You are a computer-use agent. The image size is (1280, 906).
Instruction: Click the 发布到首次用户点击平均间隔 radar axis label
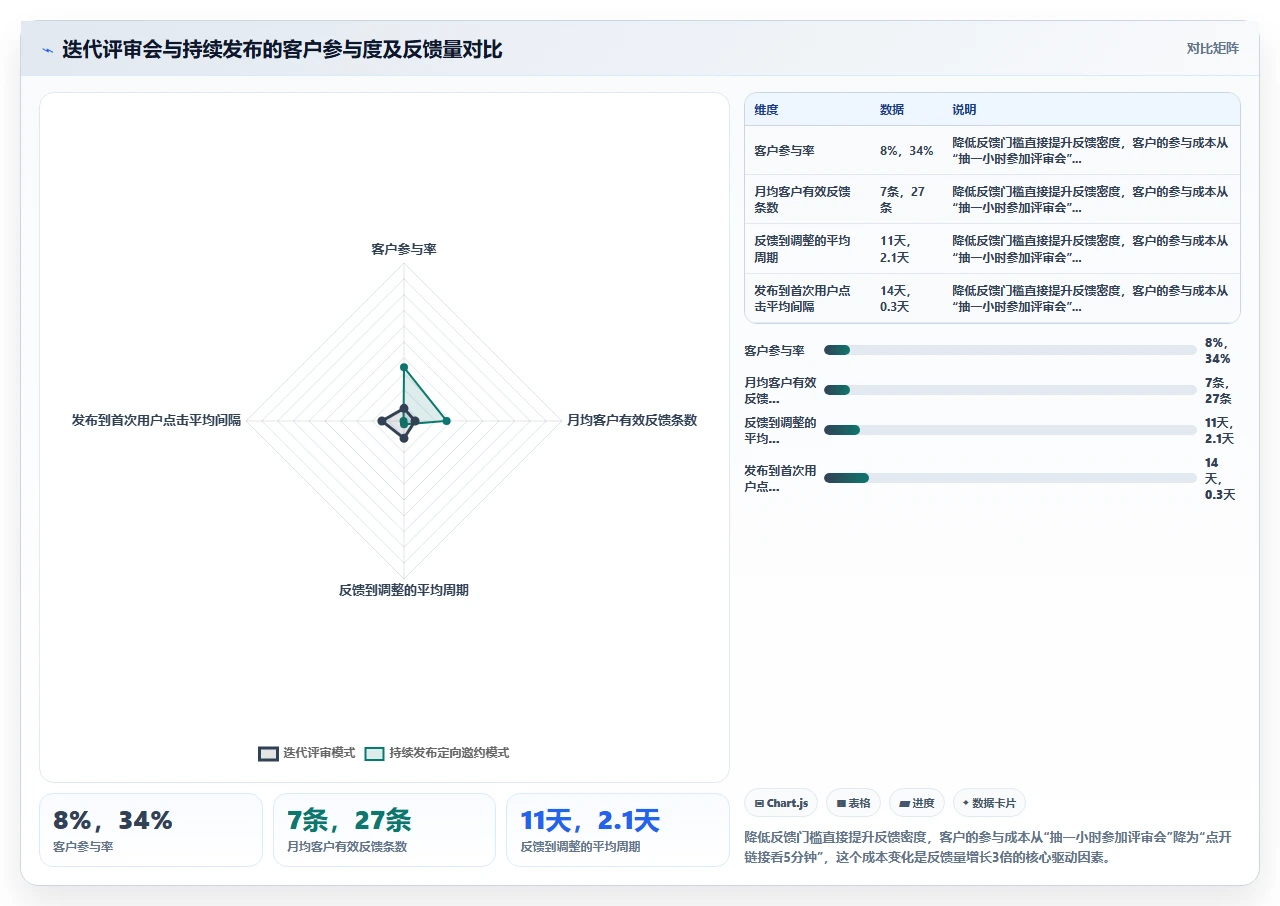pyautogui.click(x=156, y=420)
